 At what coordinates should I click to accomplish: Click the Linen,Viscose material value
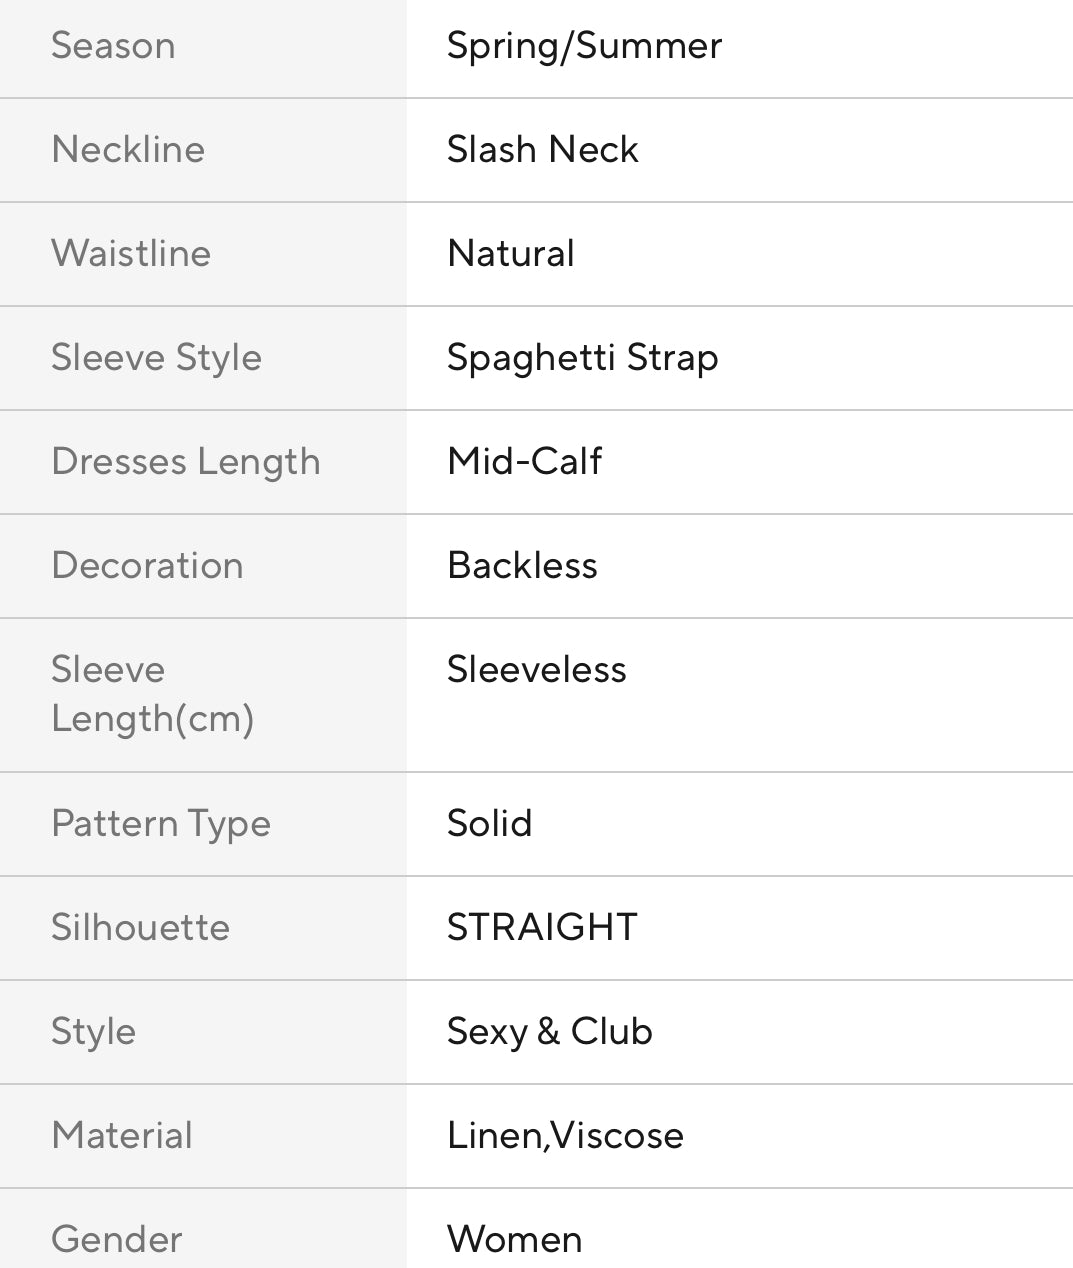pyautogui.click(x=565, y=1136)
